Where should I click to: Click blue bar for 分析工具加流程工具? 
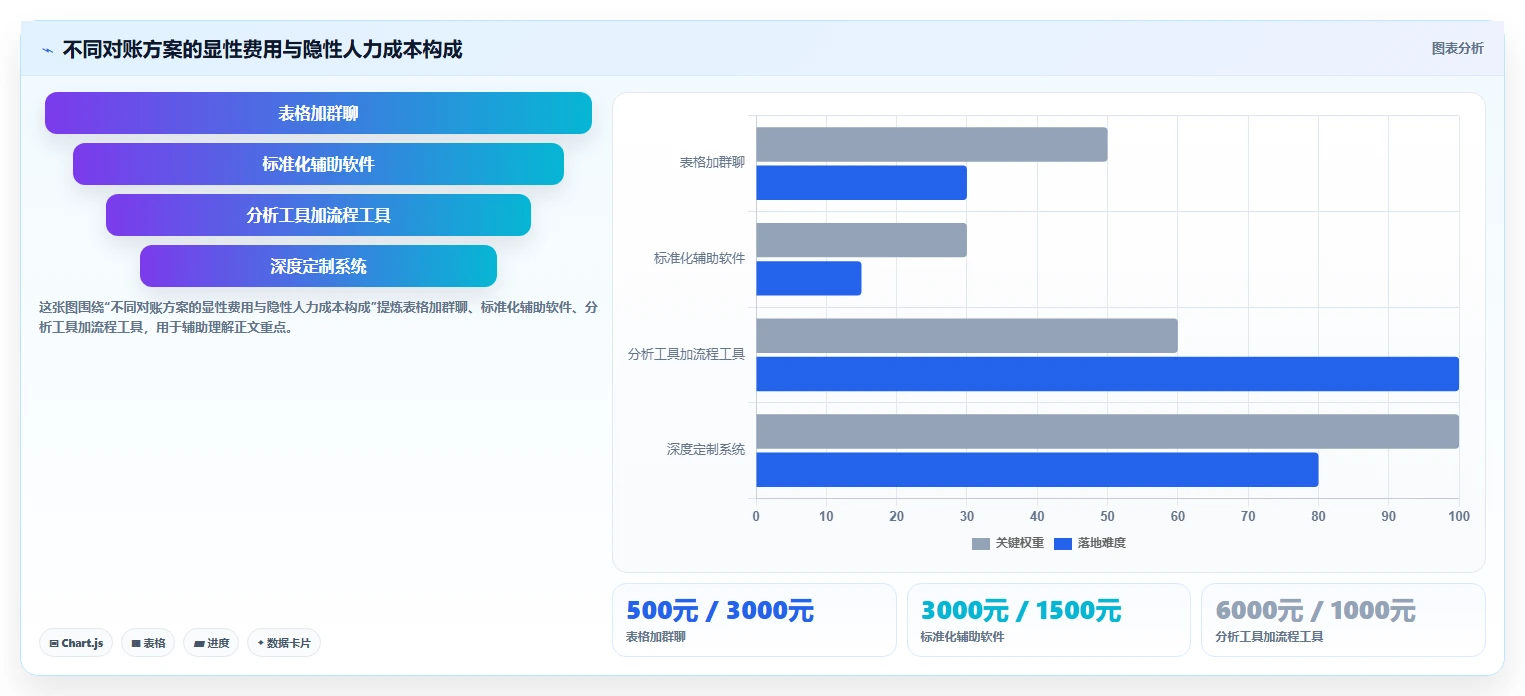point(1107,374)
